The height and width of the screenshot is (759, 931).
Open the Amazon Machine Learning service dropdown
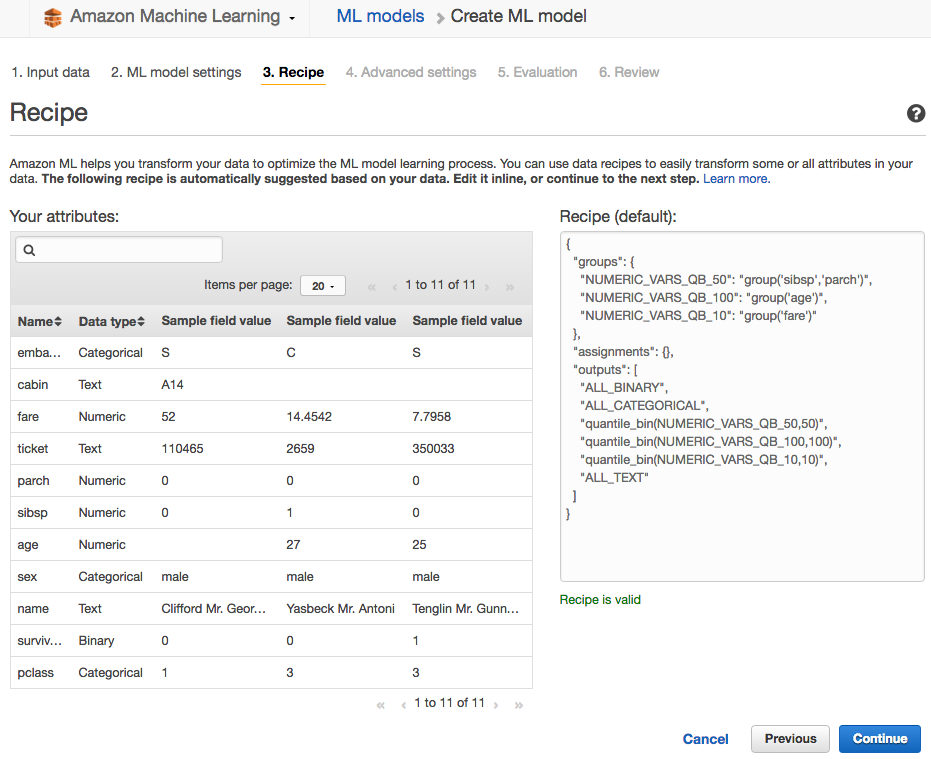pyautogui.click(x=182, y=17)
